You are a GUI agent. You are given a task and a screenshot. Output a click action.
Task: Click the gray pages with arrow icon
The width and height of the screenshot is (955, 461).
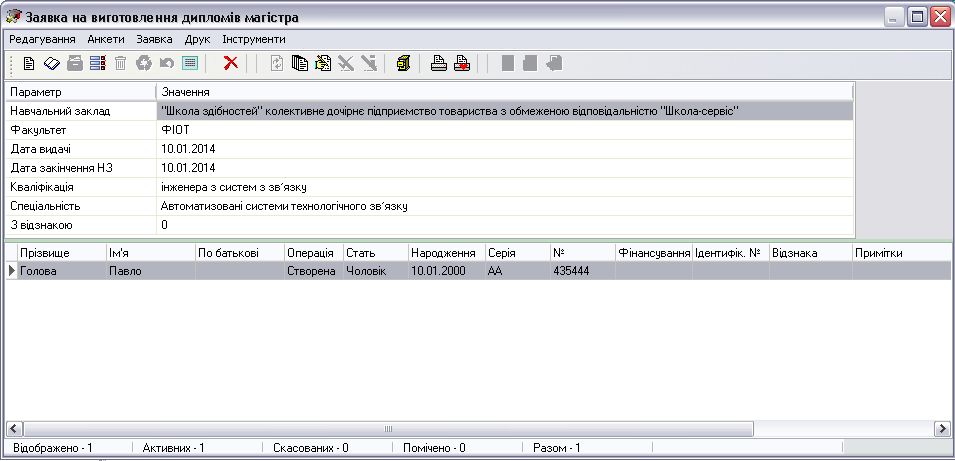point(554,63)
